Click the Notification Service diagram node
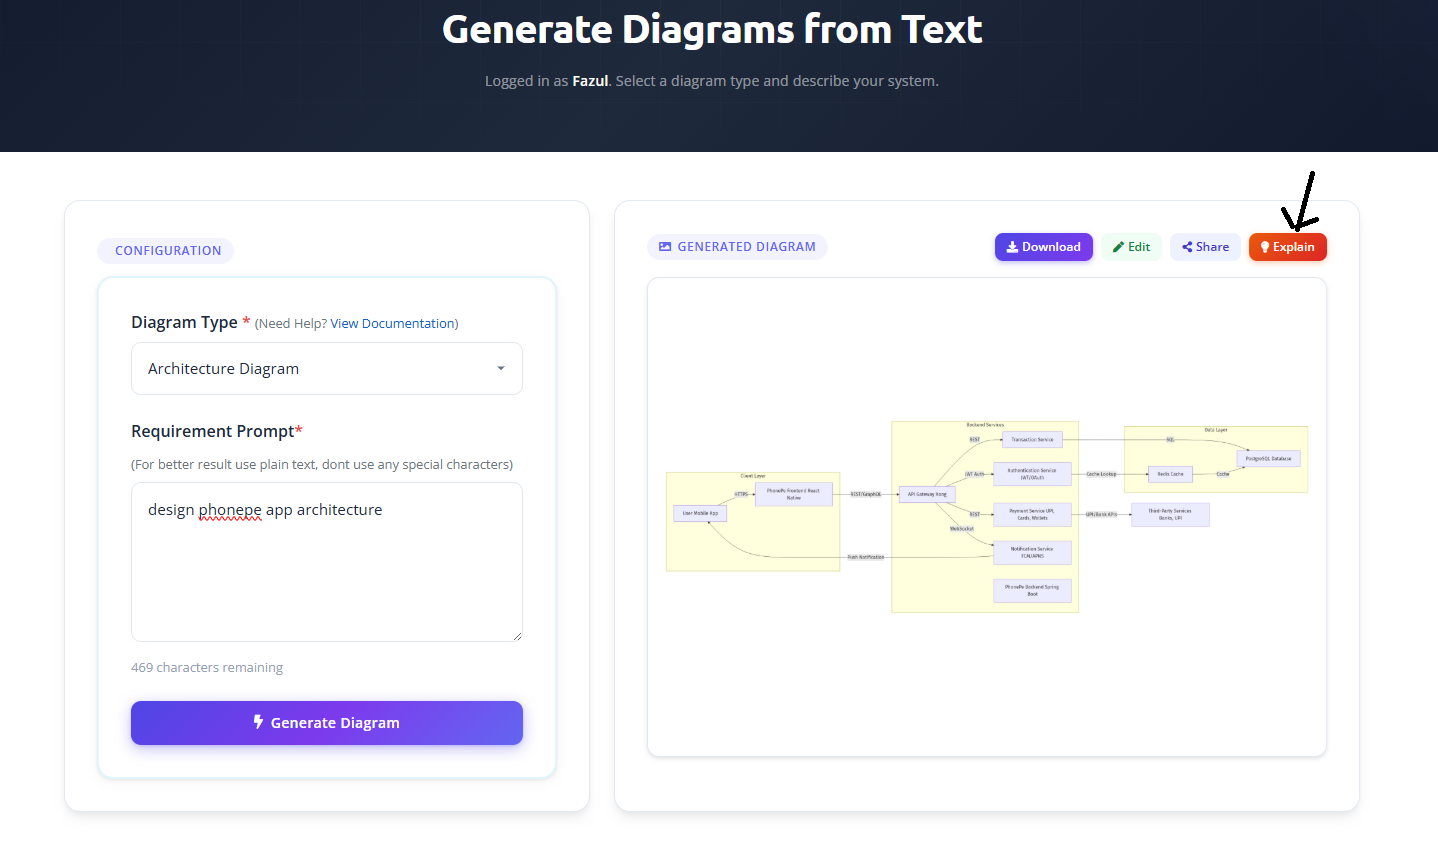 pos(1032,552)
